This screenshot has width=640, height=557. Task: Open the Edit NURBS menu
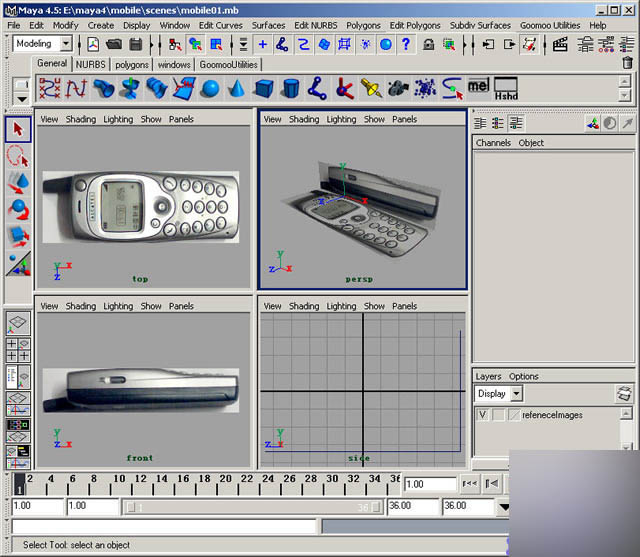pyautogui.click(x=316, y=25)
